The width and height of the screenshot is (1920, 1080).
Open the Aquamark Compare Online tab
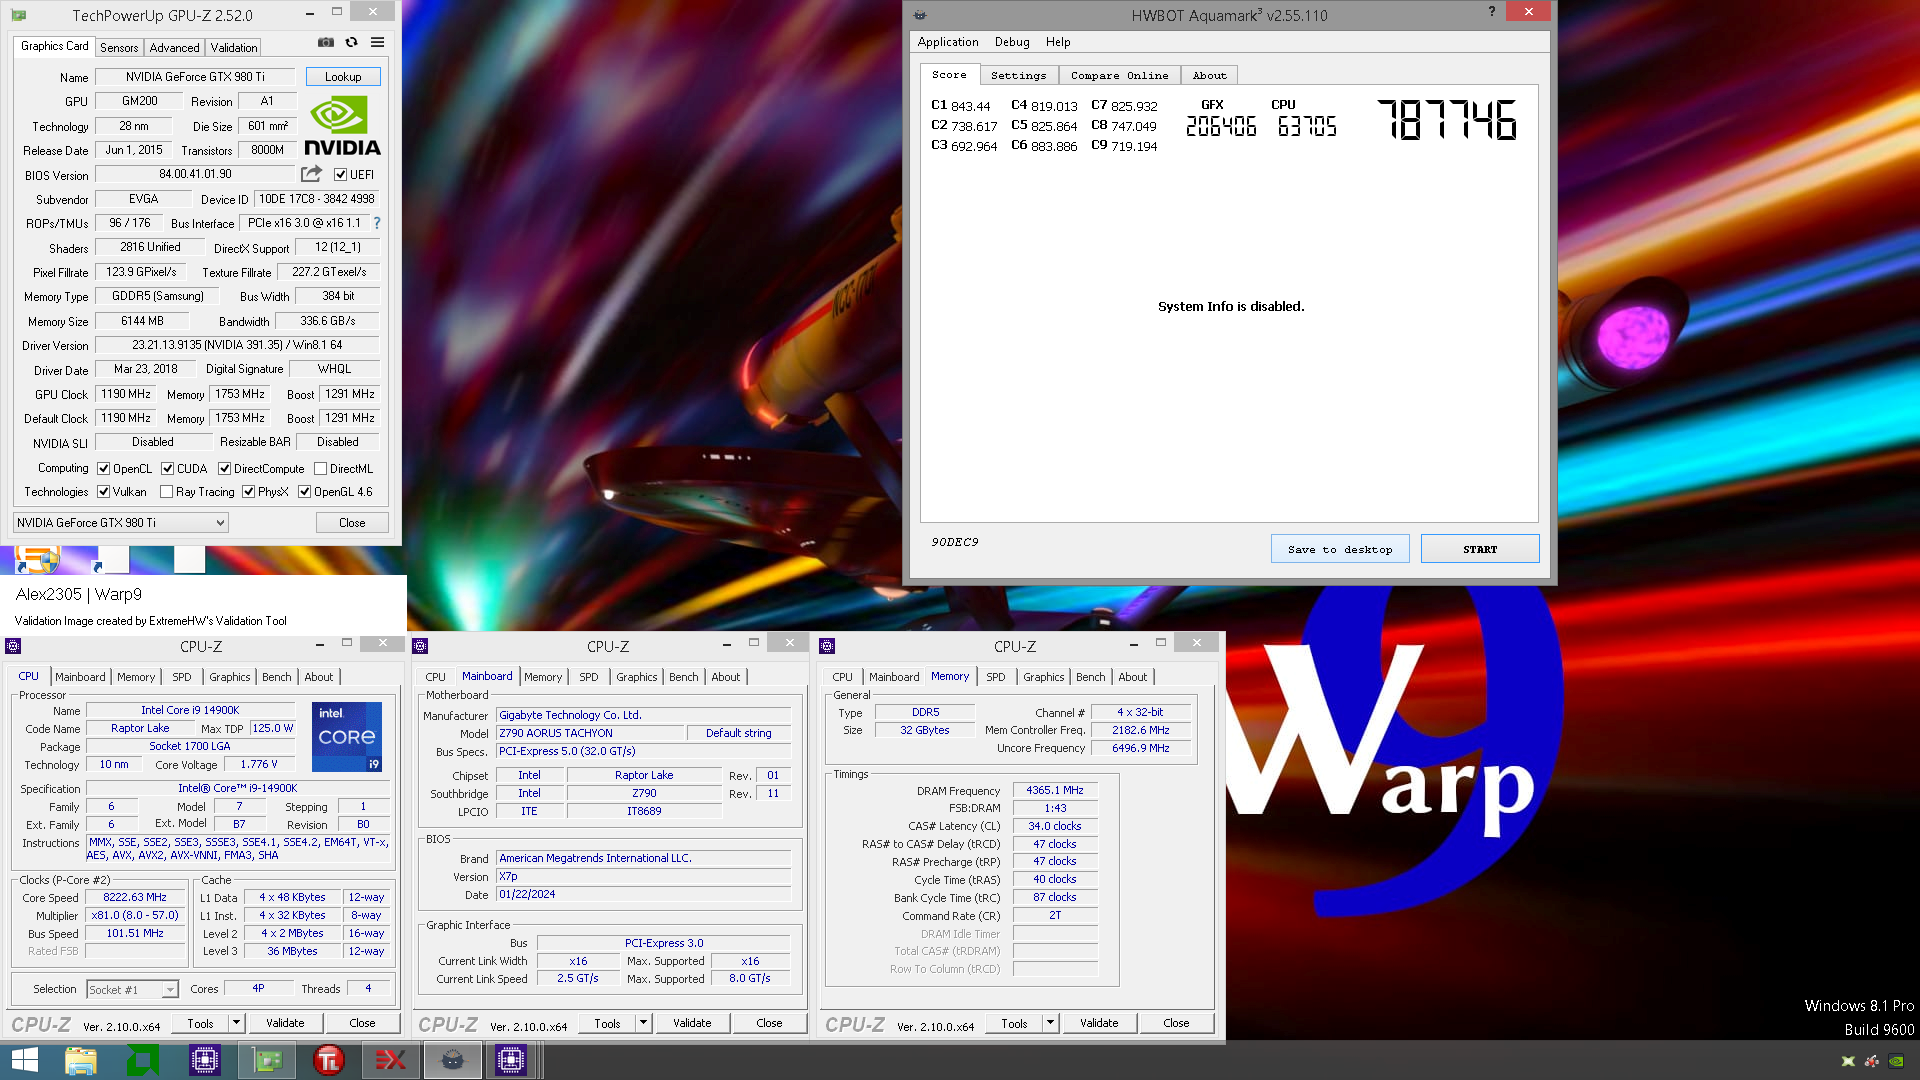click(x=1119, y=75)
